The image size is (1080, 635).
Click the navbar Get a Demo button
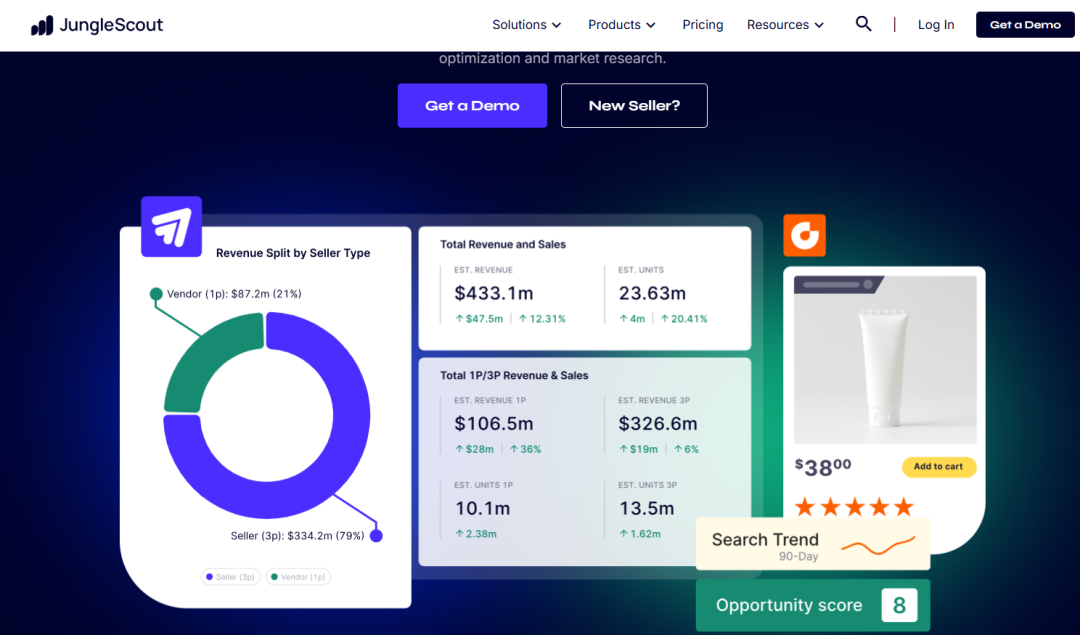pyautogui.click(x=1025, y=25)
